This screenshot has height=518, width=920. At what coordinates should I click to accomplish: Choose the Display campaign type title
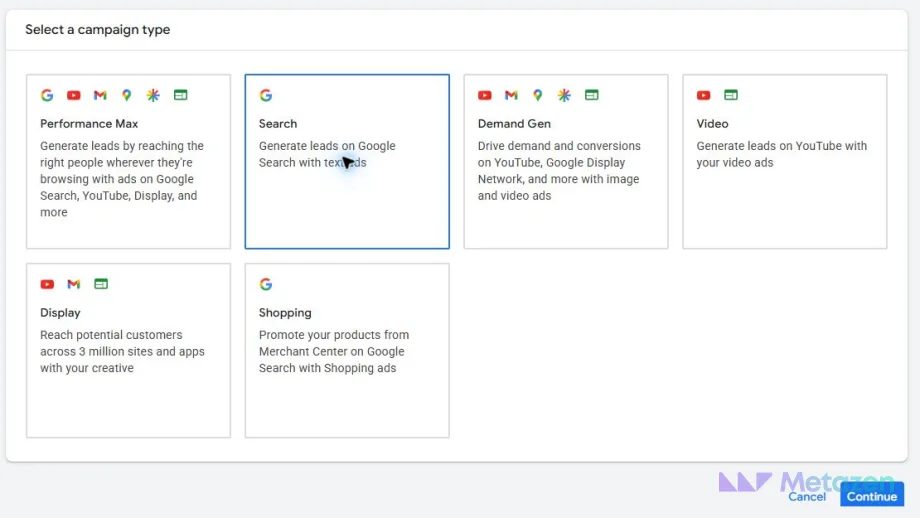[x=60, y=313]
